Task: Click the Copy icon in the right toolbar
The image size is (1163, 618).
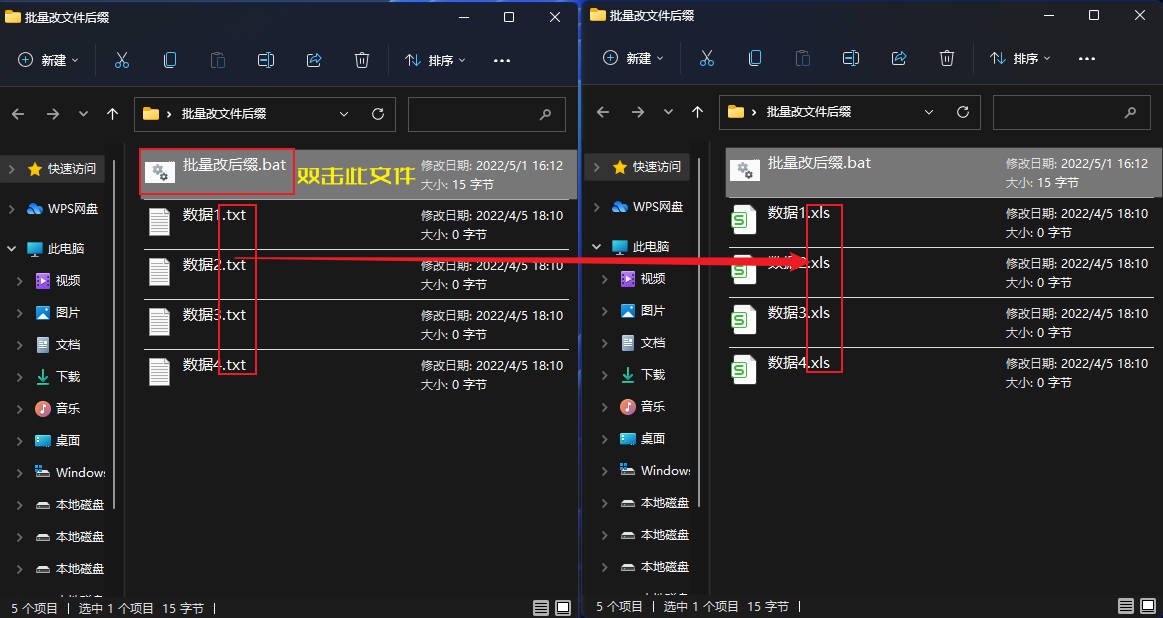Action: click(755, 59)
